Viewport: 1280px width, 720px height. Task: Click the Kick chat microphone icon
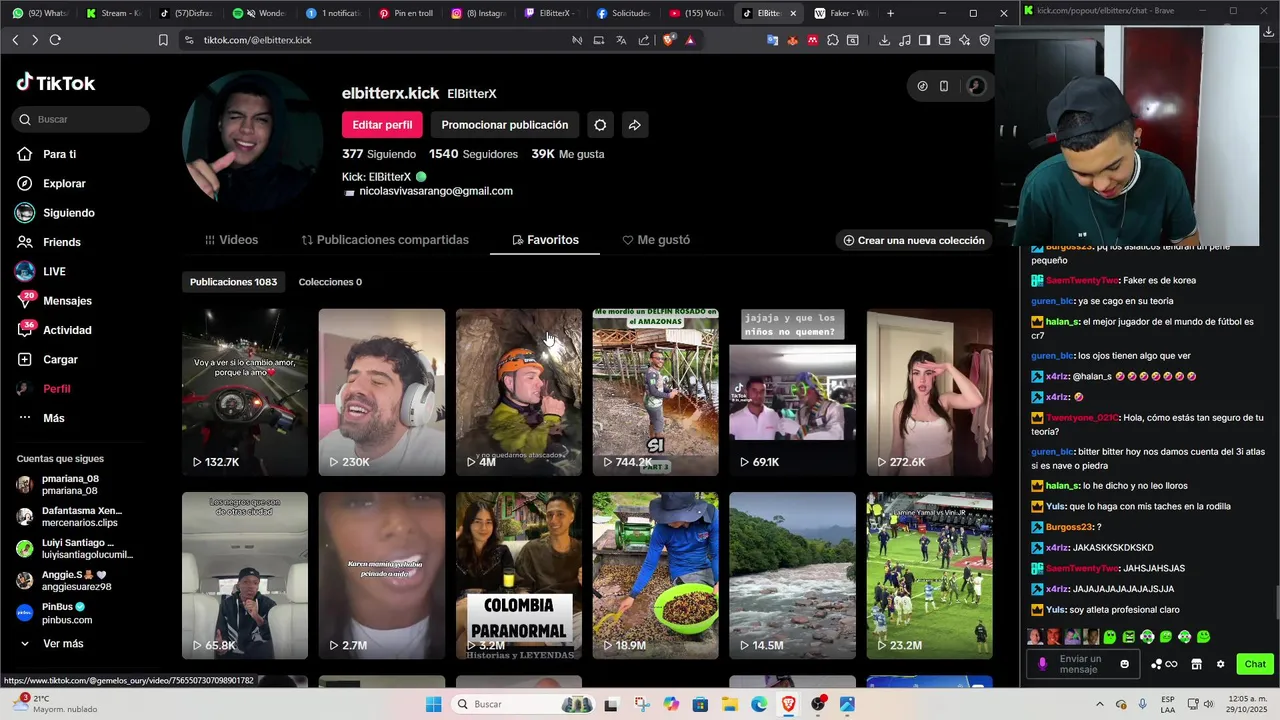(1042, 664)
